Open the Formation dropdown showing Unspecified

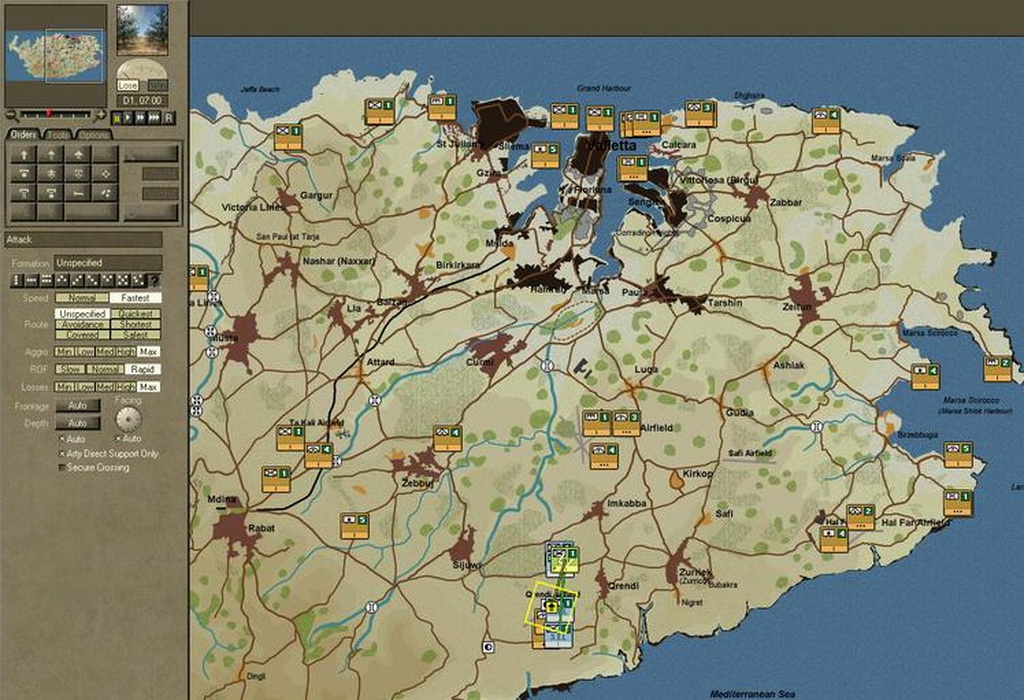pyautogui.click(x=107, y=262)
